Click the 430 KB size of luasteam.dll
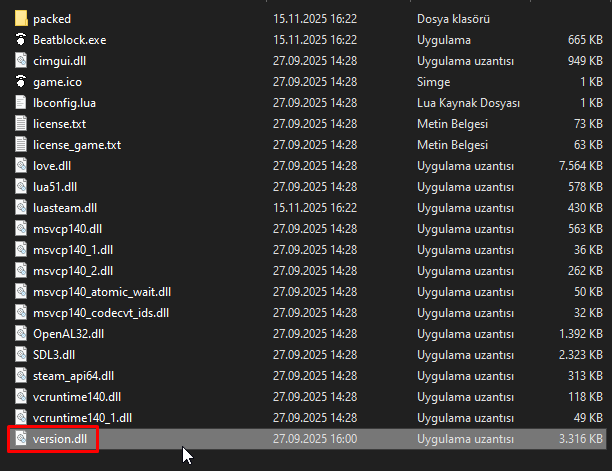 [585, 208]
